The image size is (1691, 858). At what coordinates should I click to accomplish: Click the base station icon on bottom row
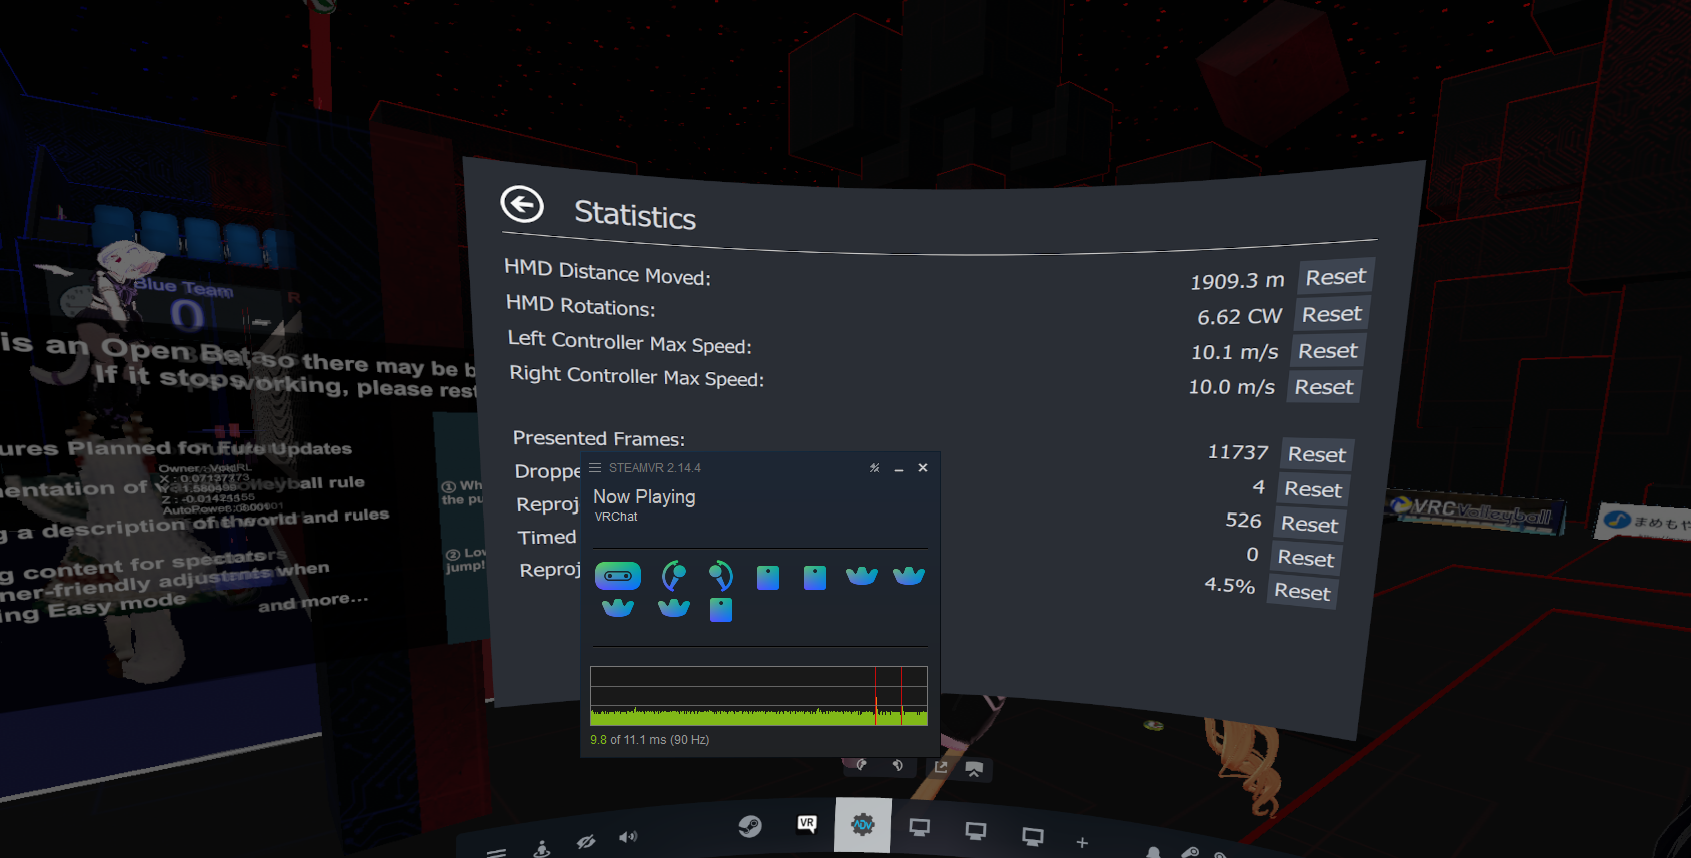(721, 609)
